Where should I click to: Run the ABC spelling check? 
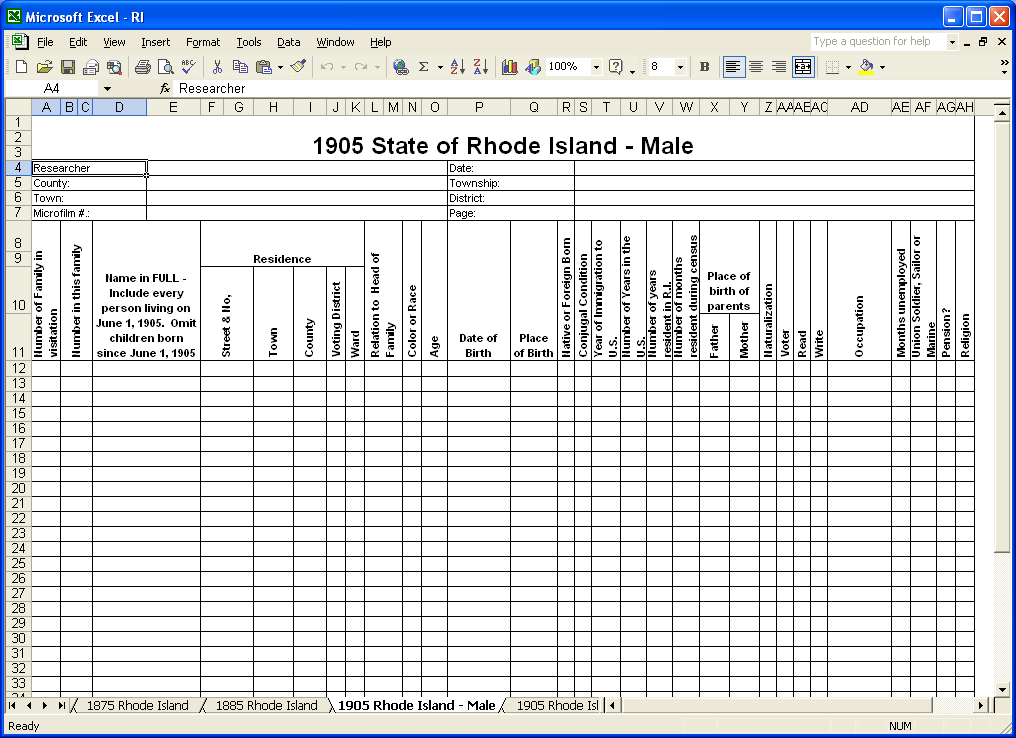tap(189, 67)
